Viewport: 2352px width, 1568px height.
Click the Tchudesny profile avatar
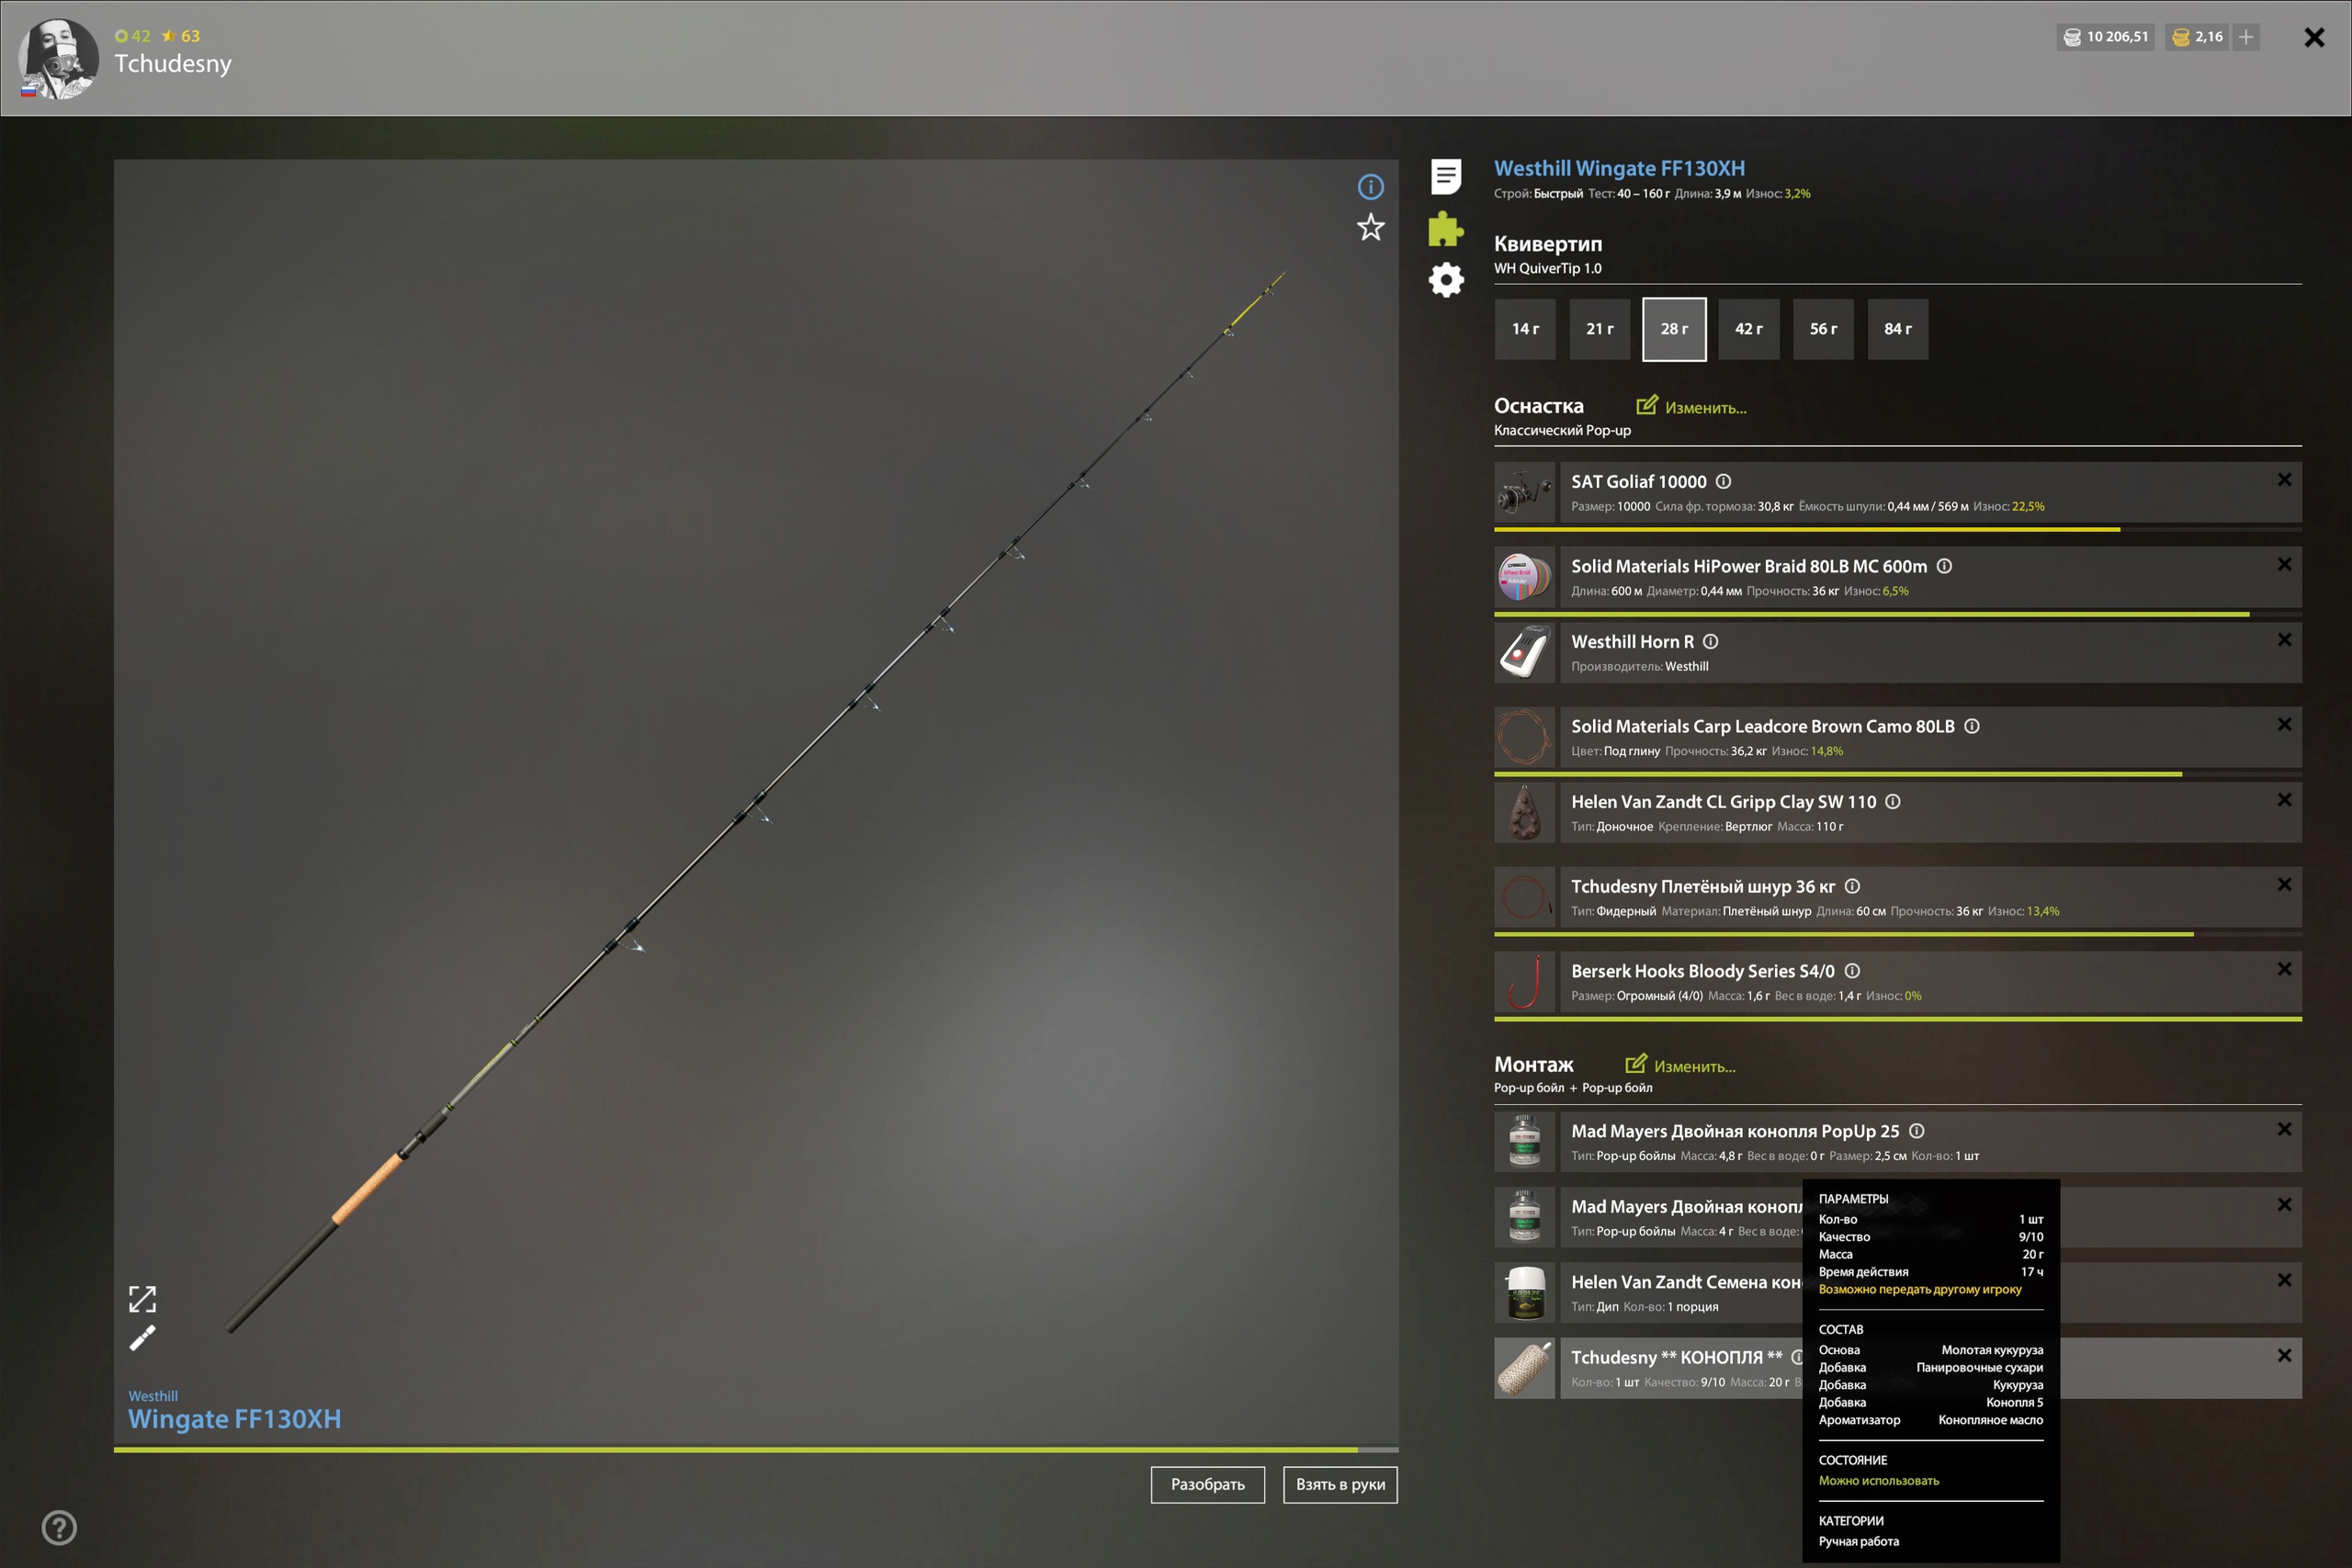click(58, 58)
